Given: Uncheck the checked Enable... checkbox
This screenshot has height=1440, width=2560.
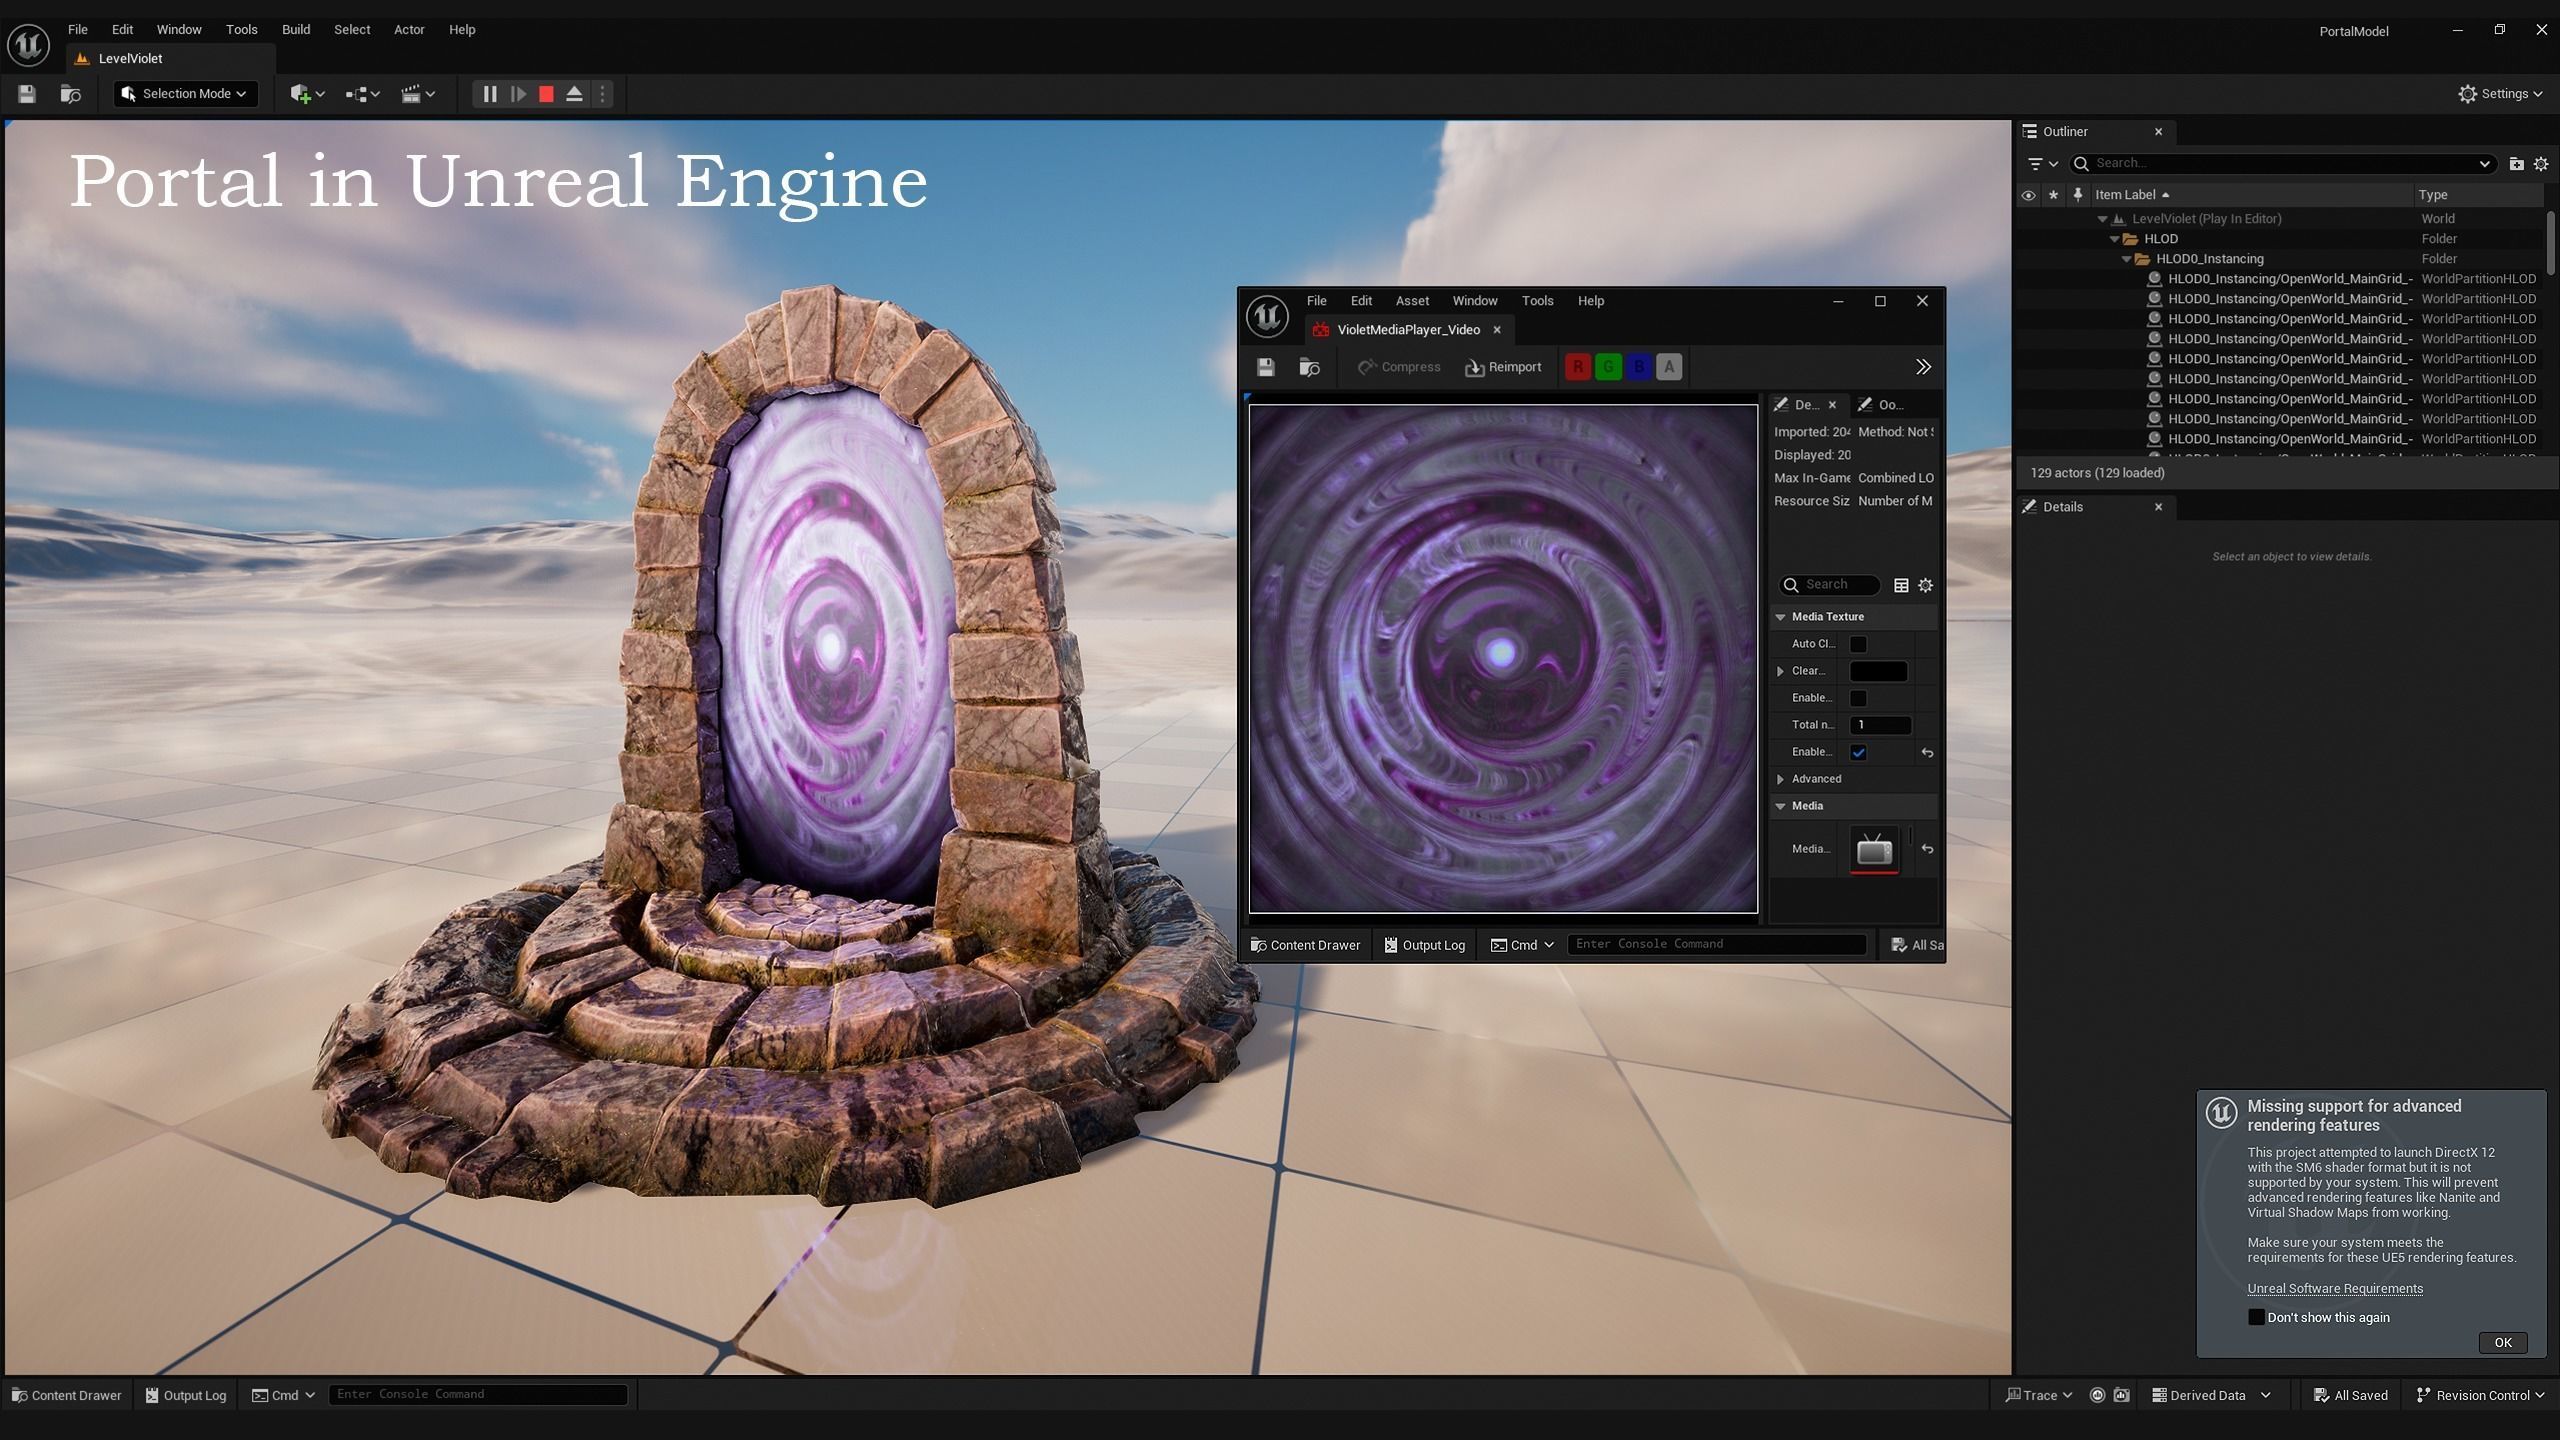Looking at the screenshot, I should 1858,752.
